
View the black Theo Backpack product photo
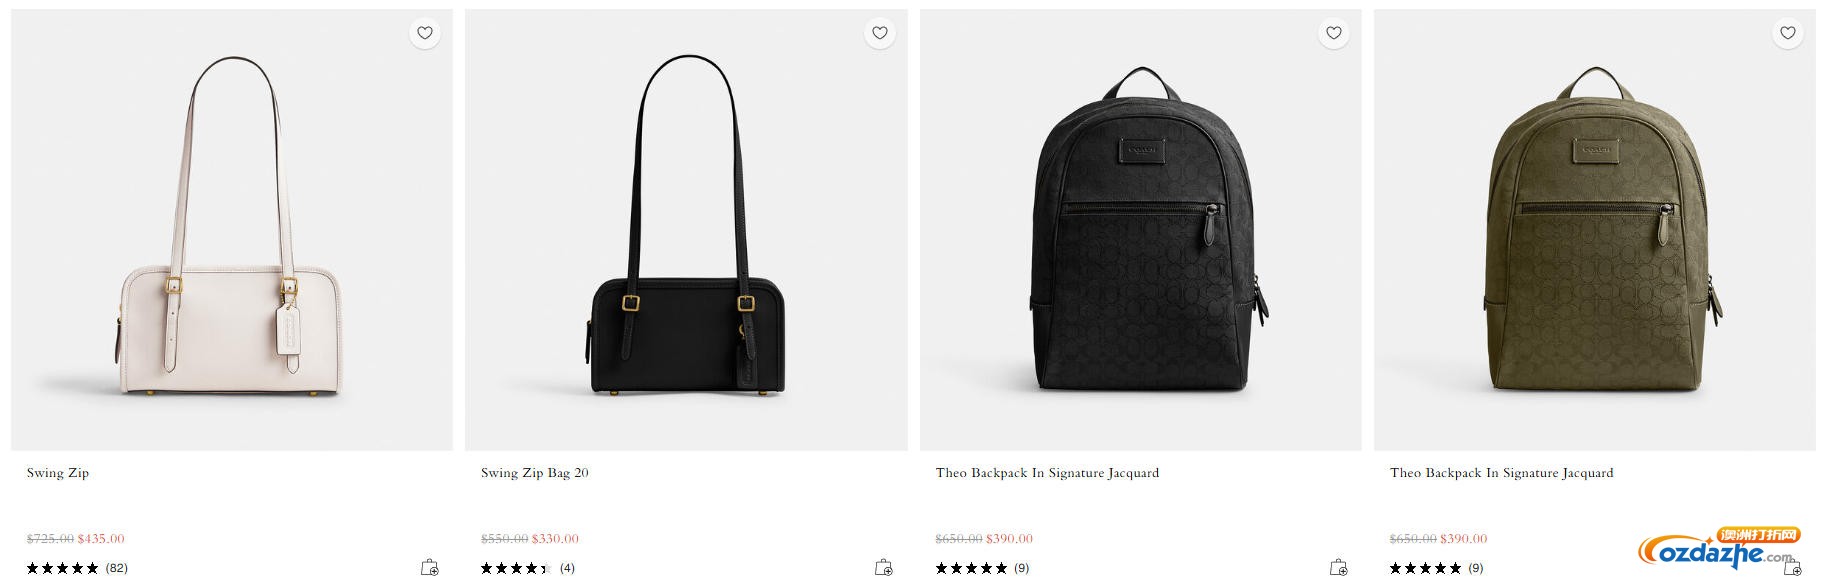click(x=1140, y=230)
